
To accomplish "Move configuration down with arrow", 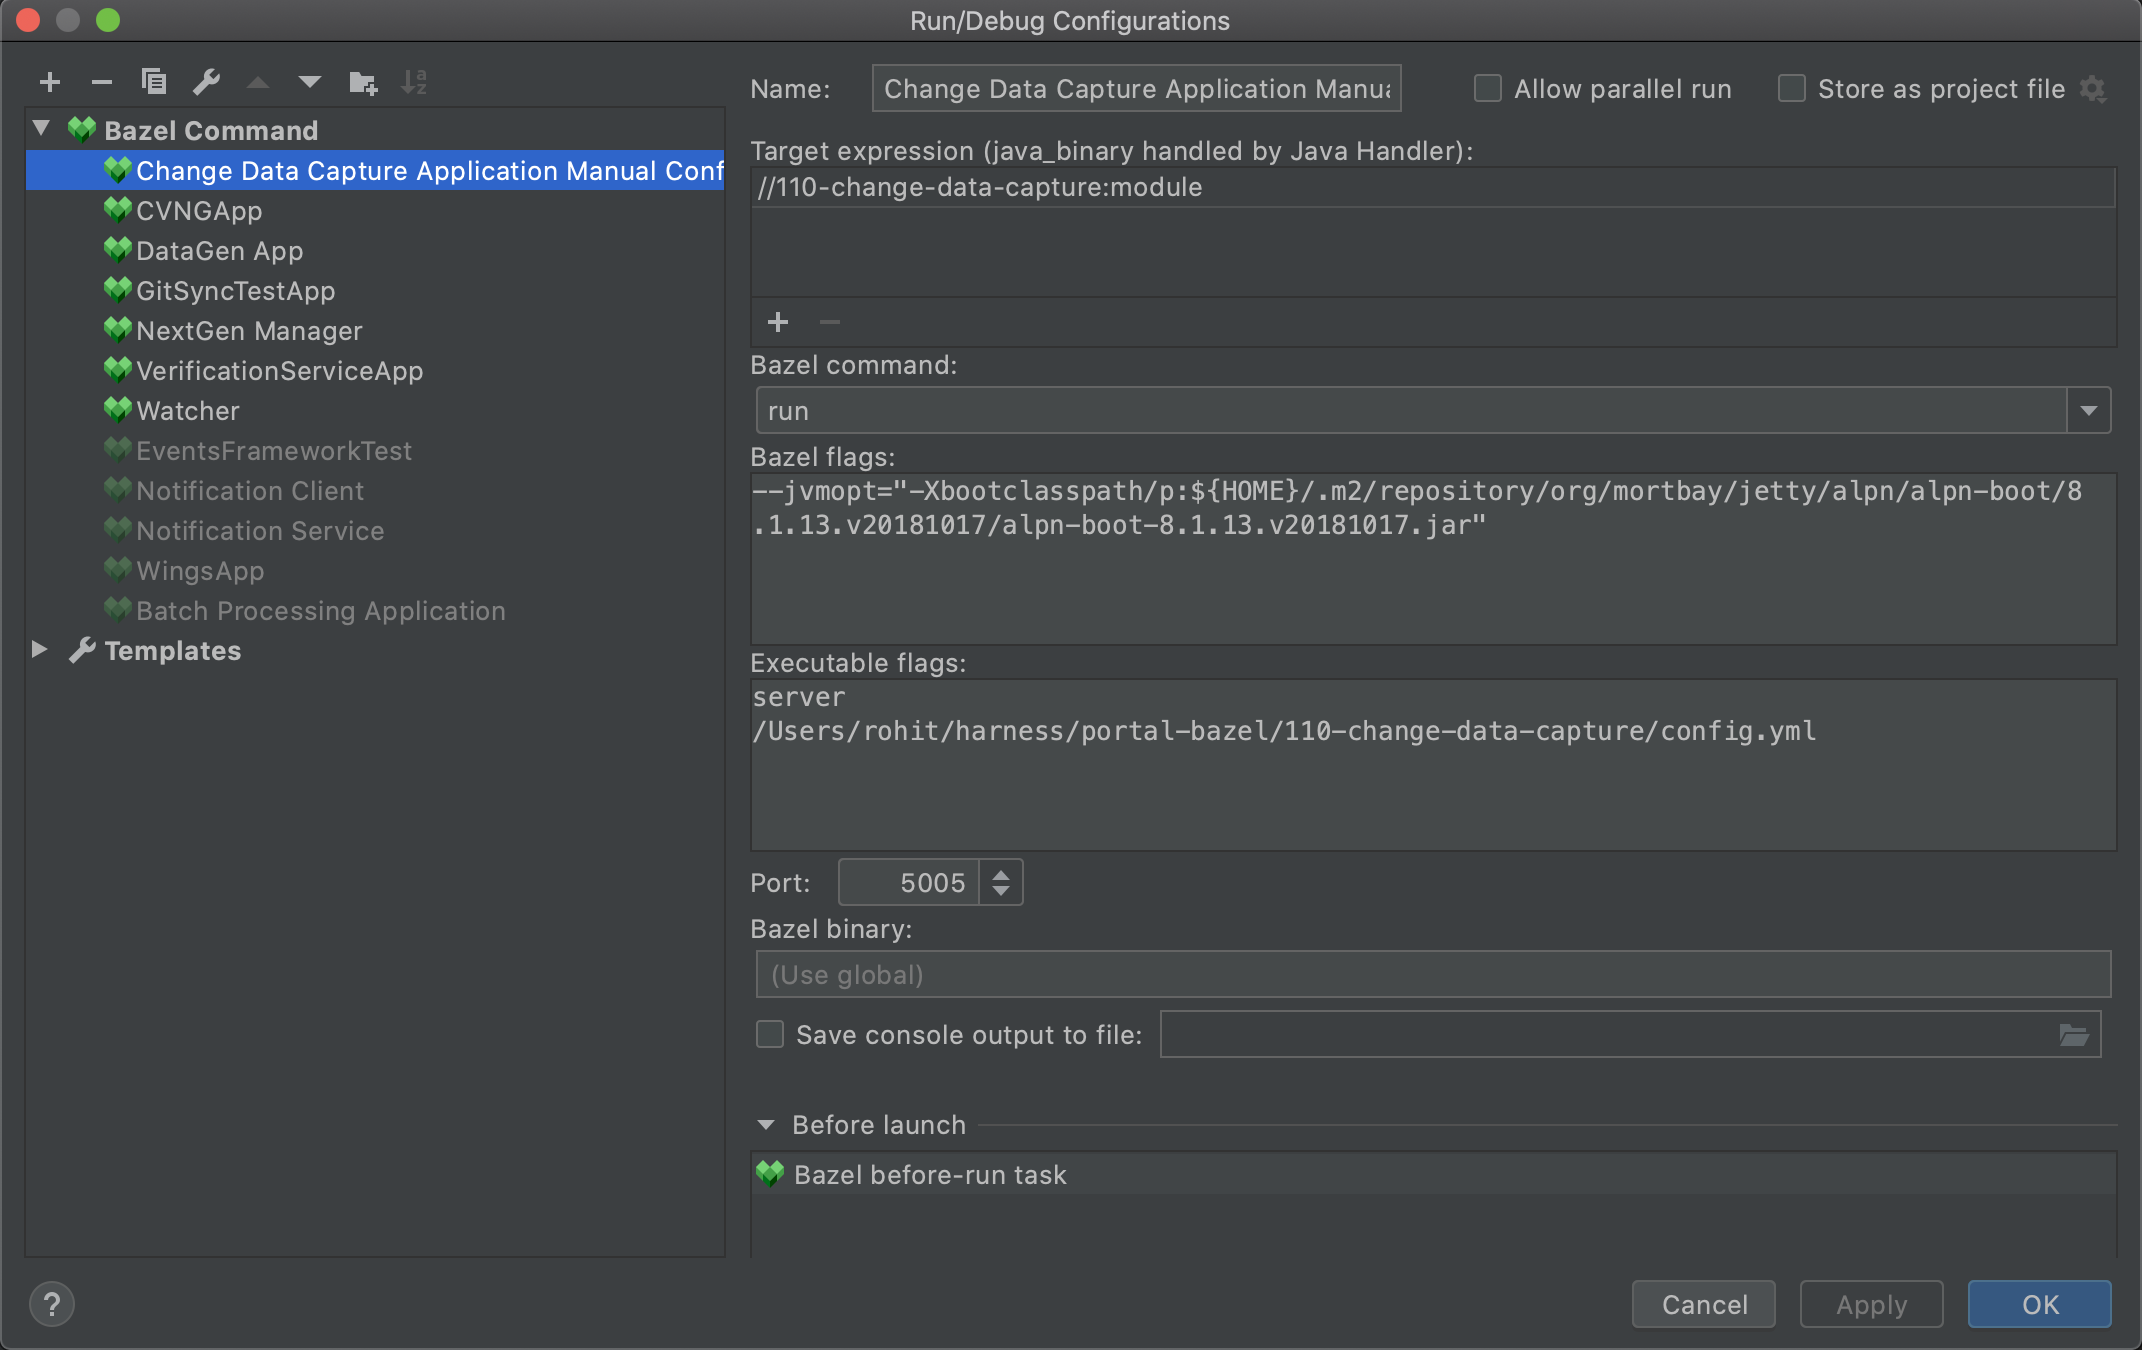I will (x=310, y=82).
